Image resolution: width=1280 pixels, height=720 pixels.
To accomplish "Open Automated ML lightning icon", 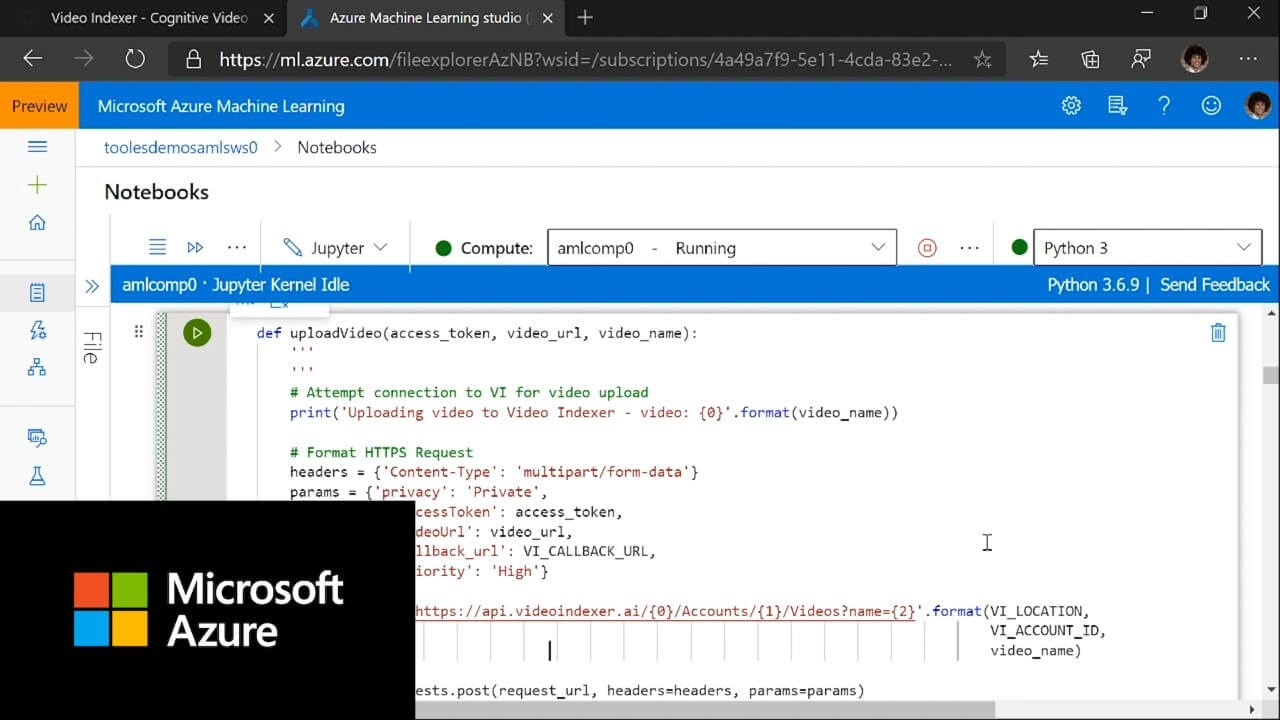I will [38, 330].
